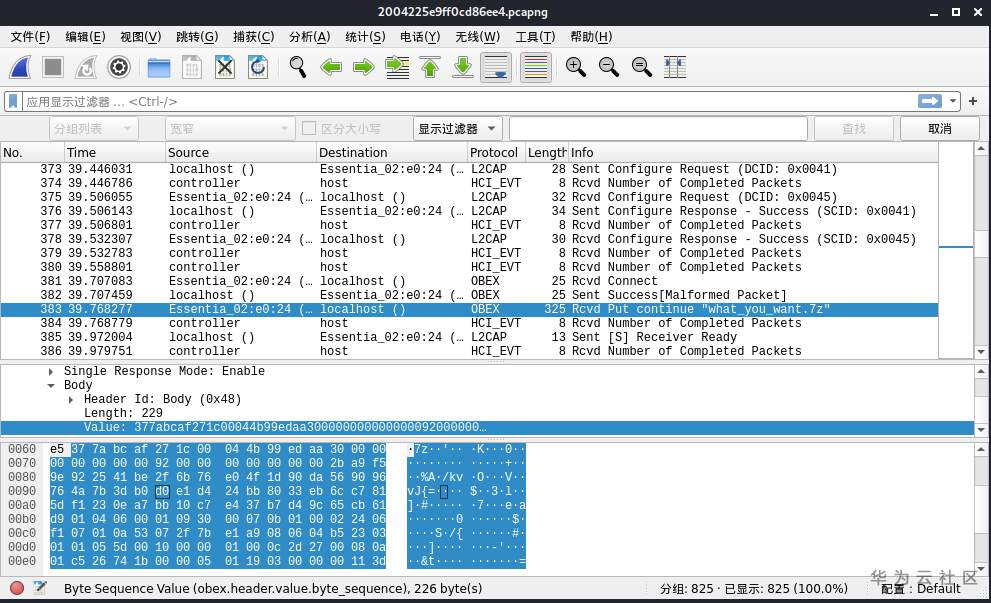Open the Help (帮助) menu
Screen dimensions: 991x603
click(x=591, y=37)
